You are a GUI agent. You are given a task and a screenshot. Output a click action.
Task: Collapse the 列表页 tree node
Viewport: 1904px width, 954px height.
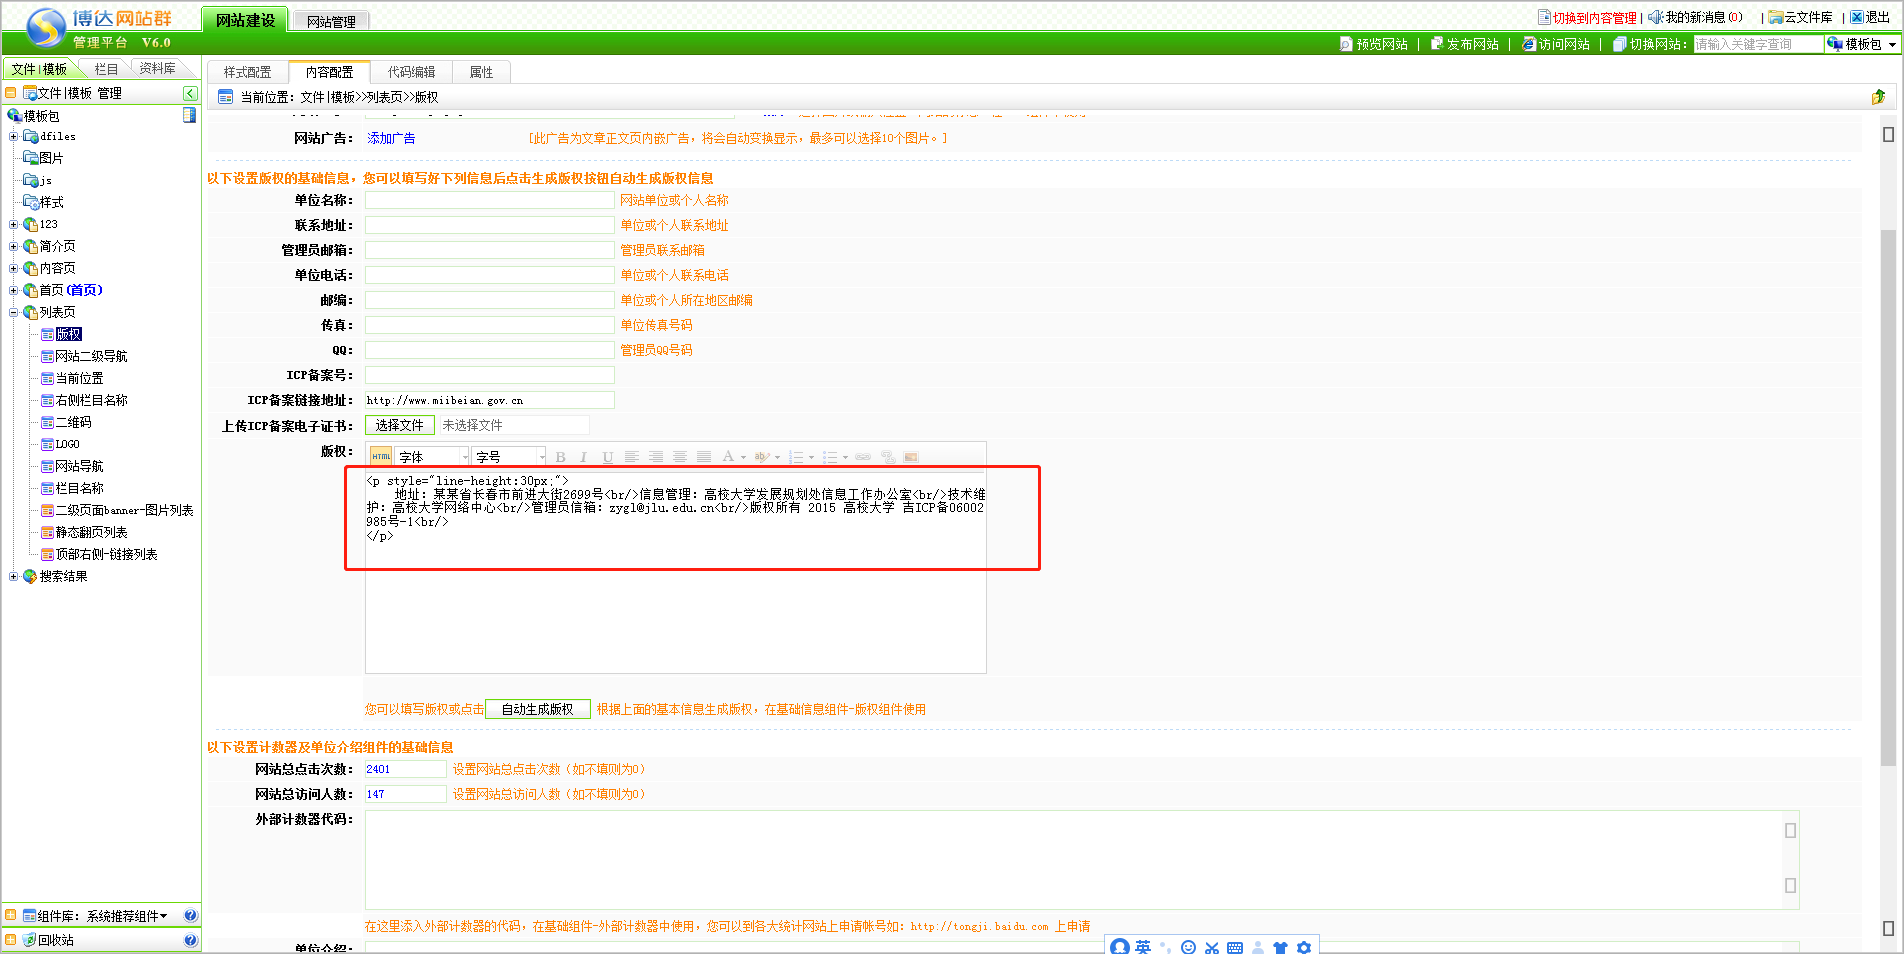click(13, 312)
